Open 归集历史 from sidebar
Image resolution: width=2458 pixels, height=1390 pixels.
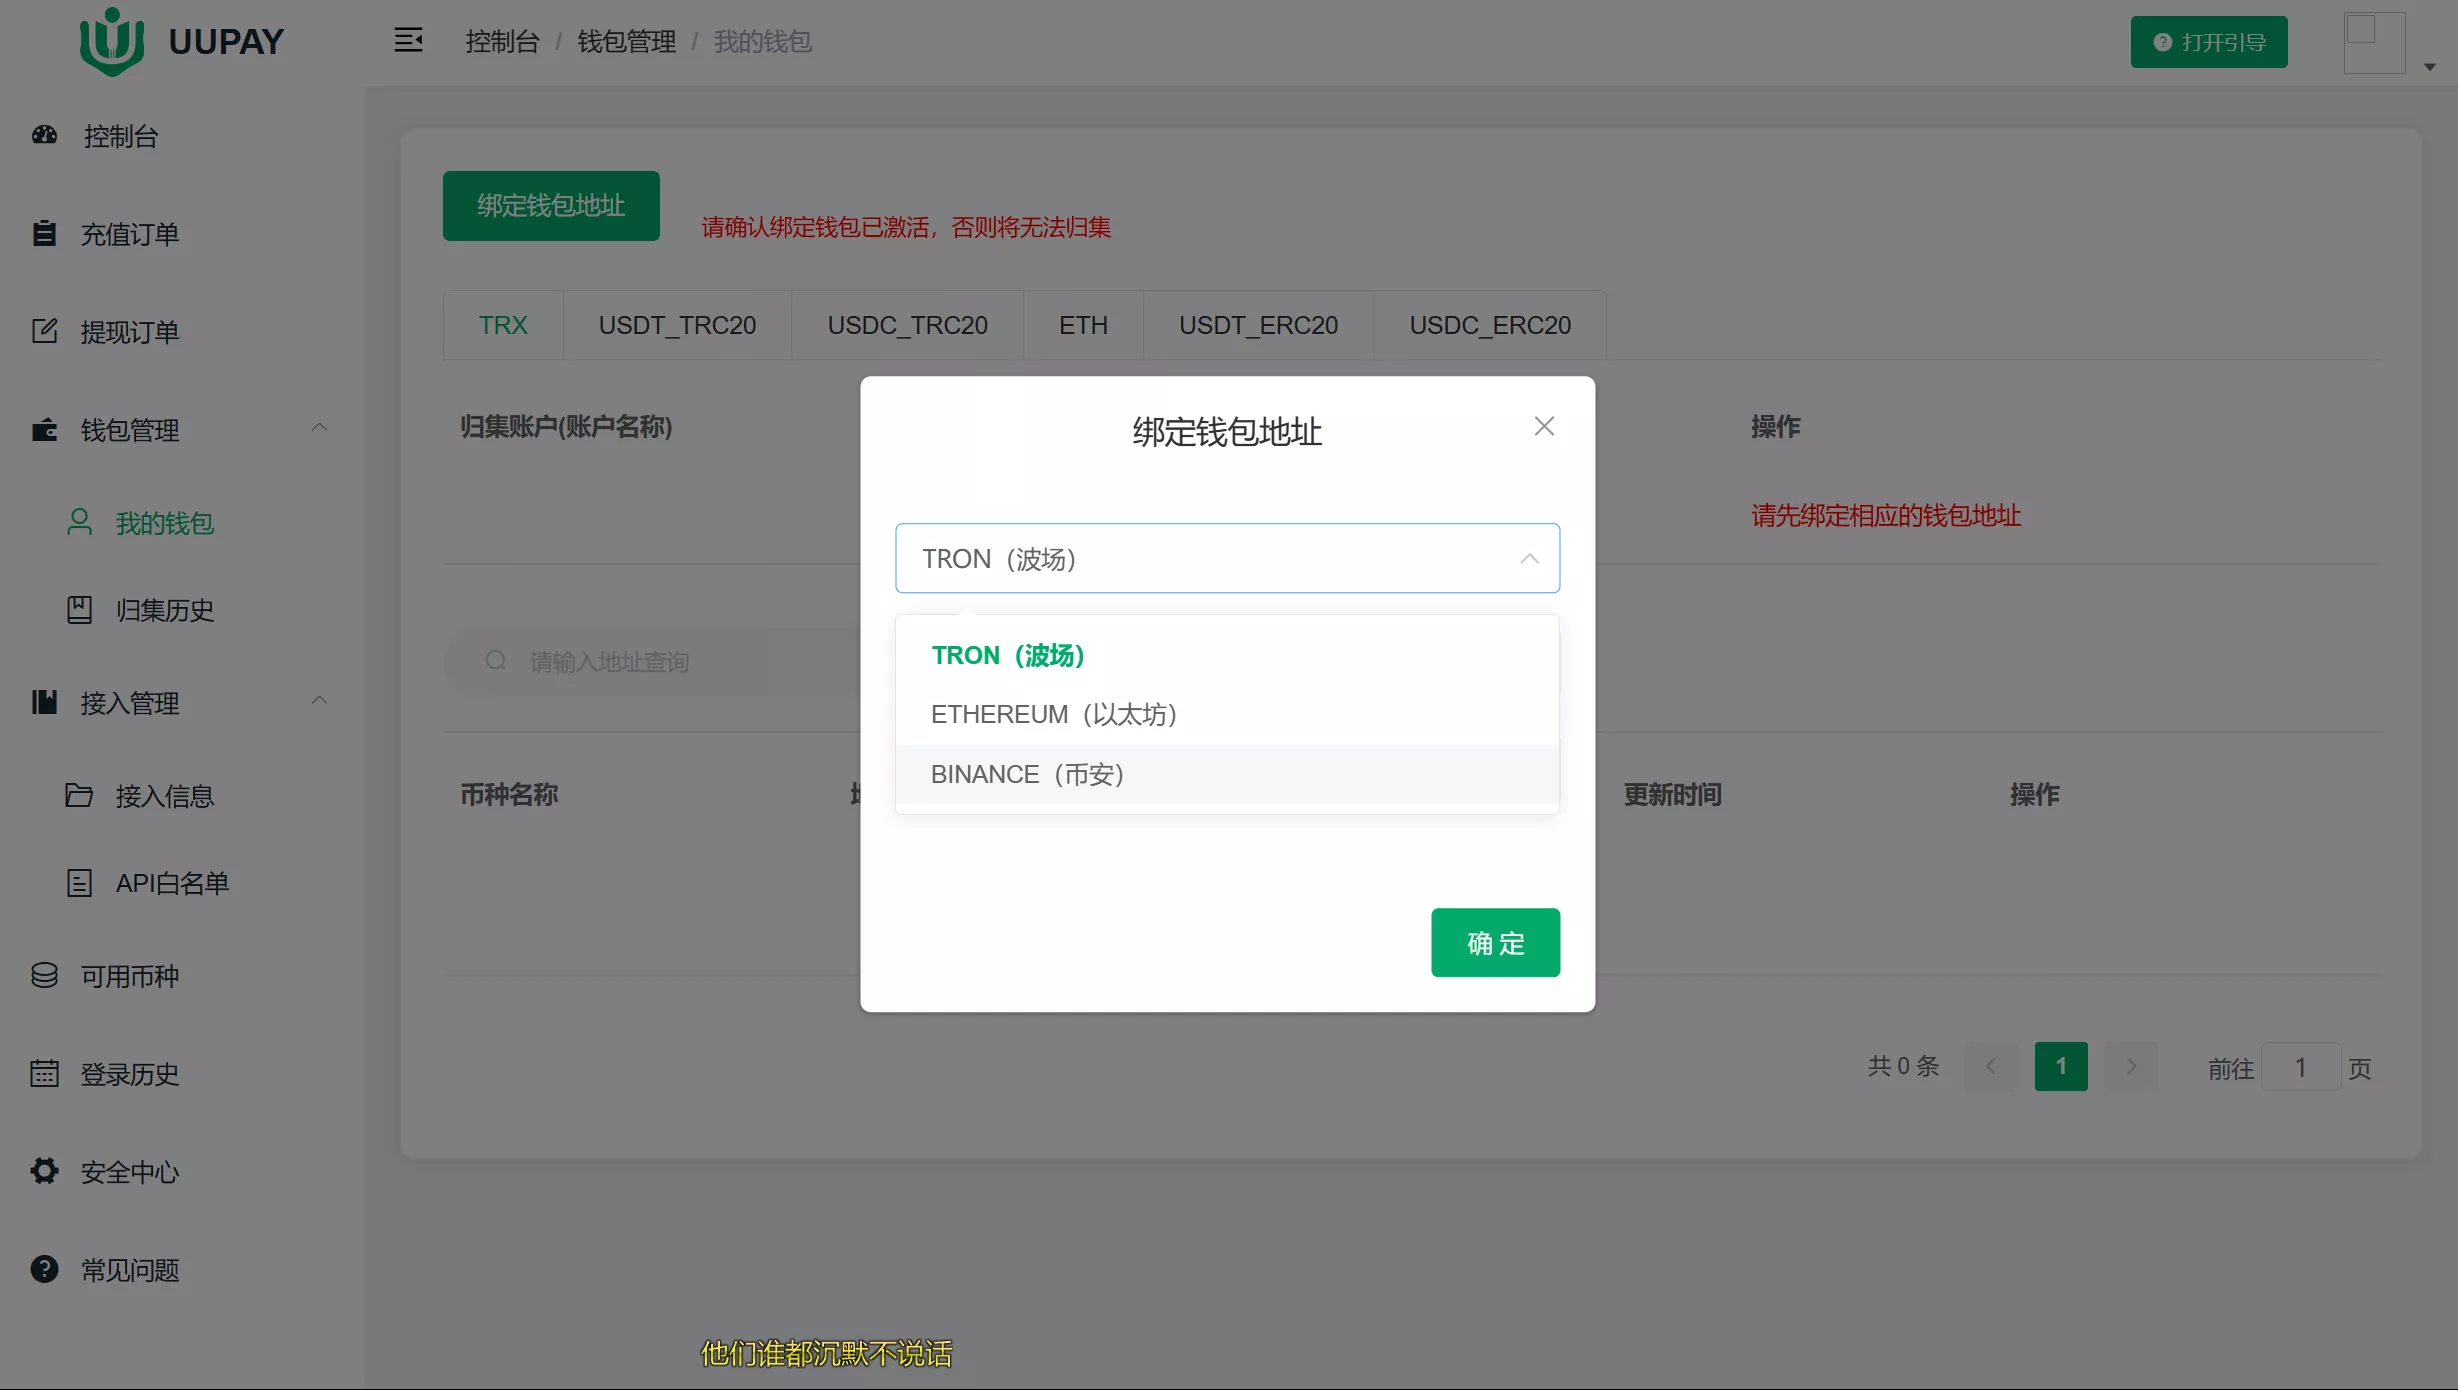coord(164,610)
